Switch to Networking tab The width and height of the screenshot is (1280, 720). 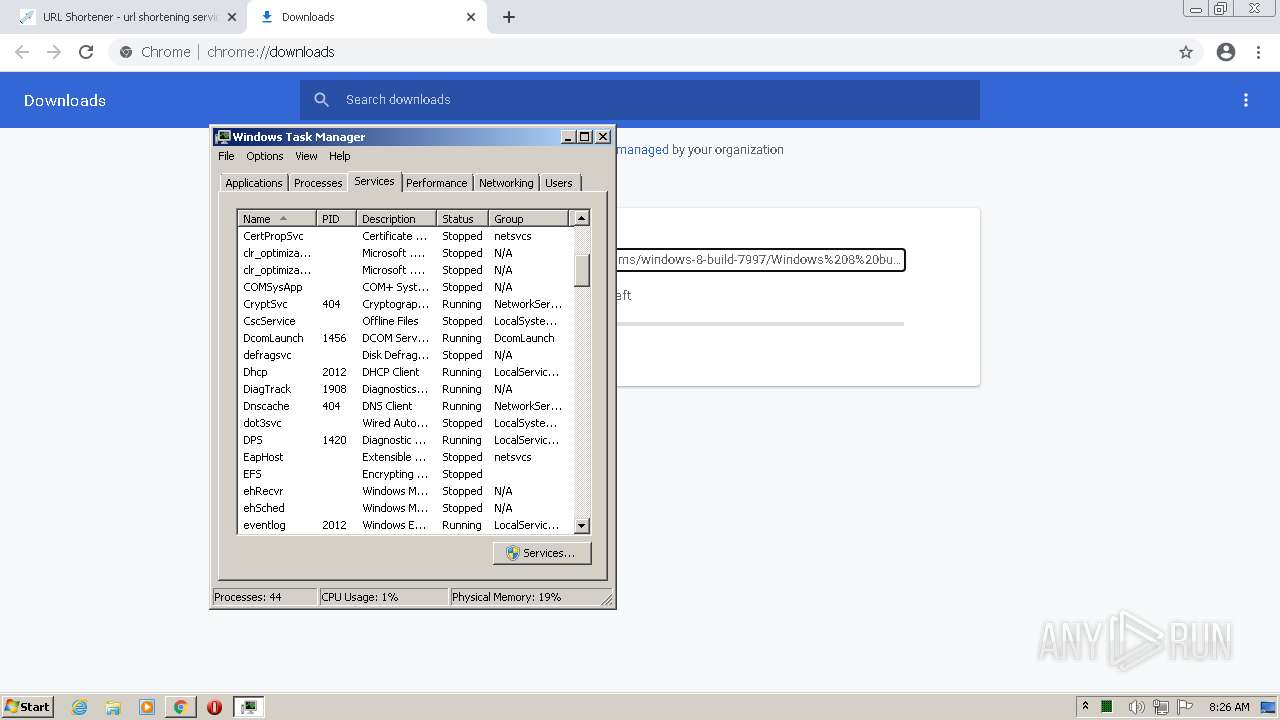(506, 183)
